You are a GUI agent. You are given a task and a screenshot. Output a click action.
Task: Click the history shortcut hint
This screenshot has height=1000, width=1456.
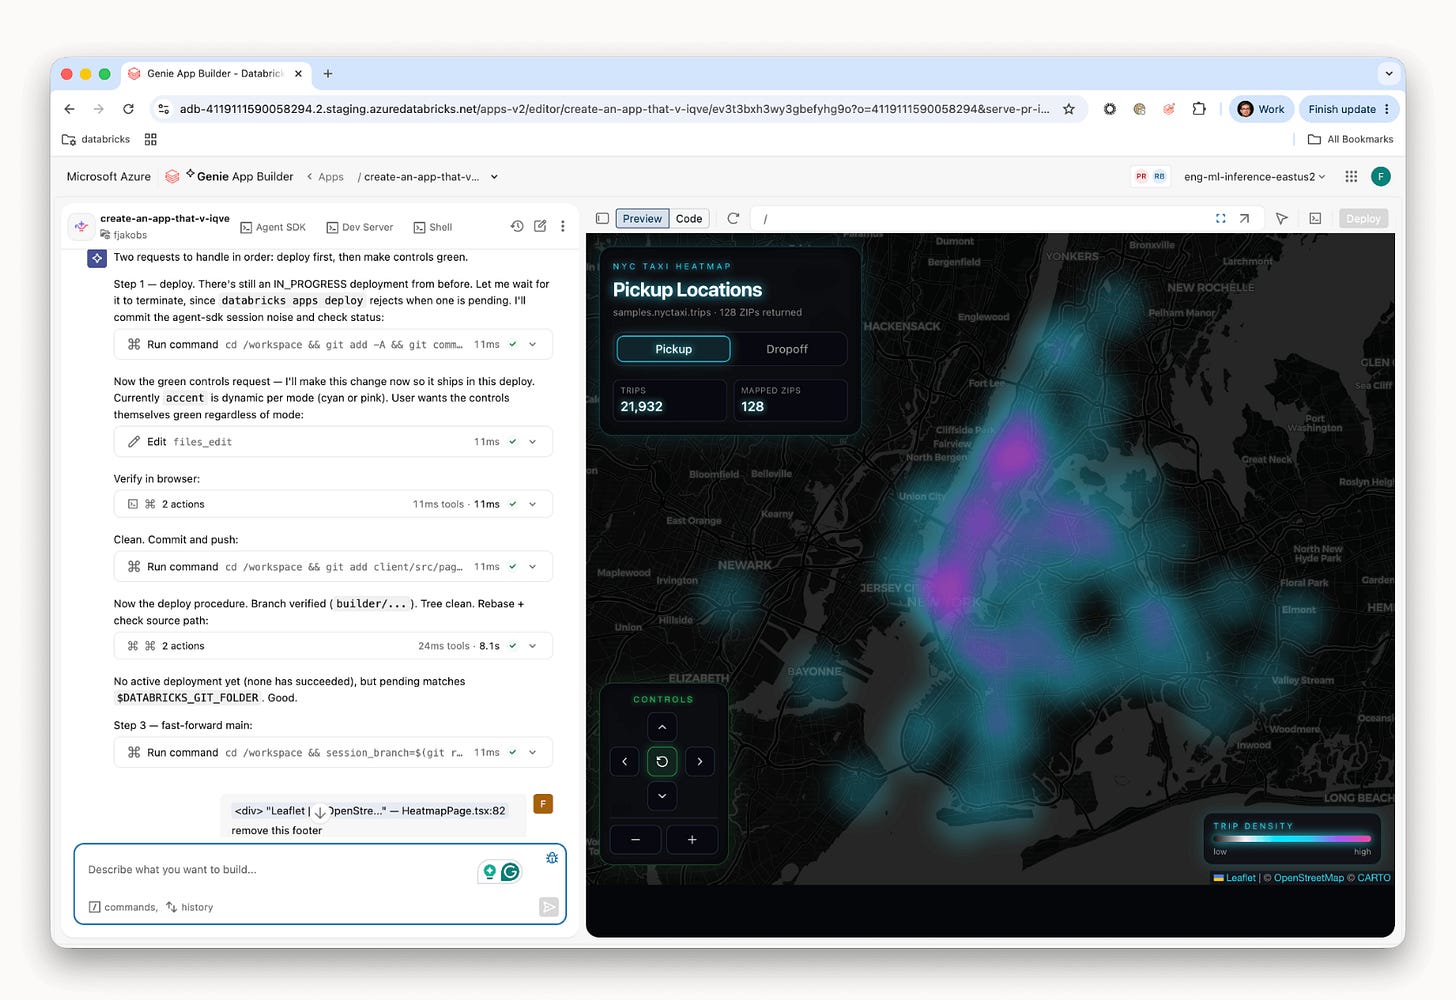190,907
